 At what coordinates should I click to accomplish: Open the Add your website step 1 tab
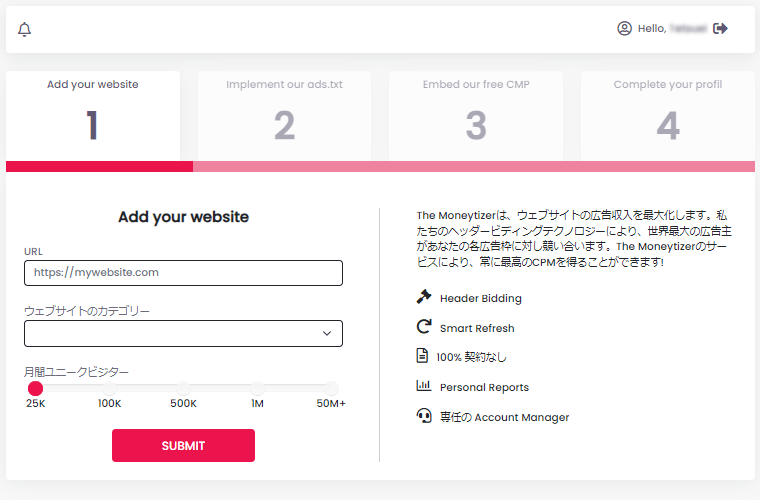pyautogui.click(x=93, y=116)
